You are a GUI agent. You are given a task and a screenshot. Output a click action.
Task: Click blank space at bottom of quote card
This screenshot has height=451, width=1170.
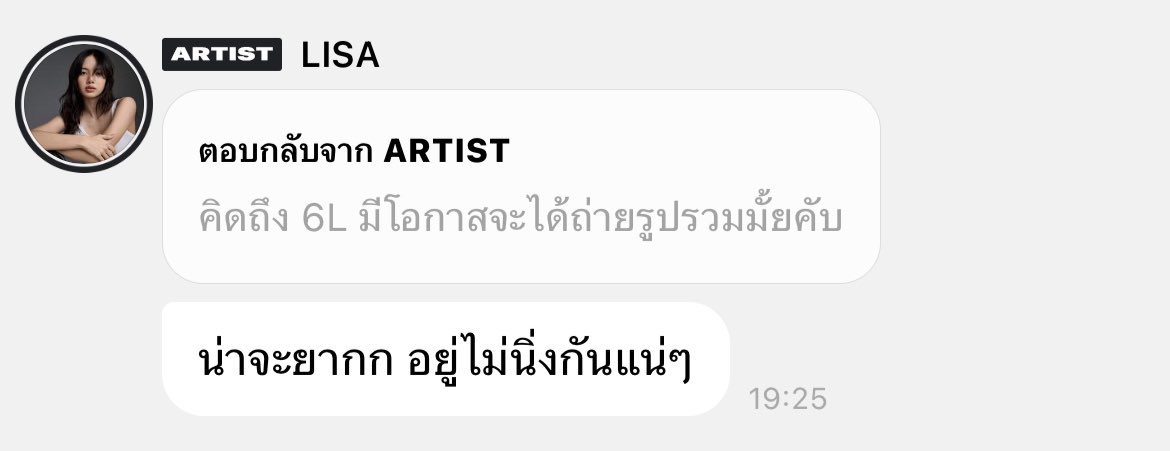click(x=521, y=263)
